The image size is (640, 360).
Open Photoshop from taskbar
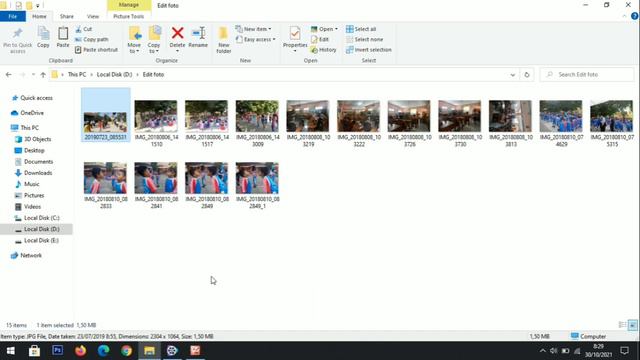click(x=58, y=351)
